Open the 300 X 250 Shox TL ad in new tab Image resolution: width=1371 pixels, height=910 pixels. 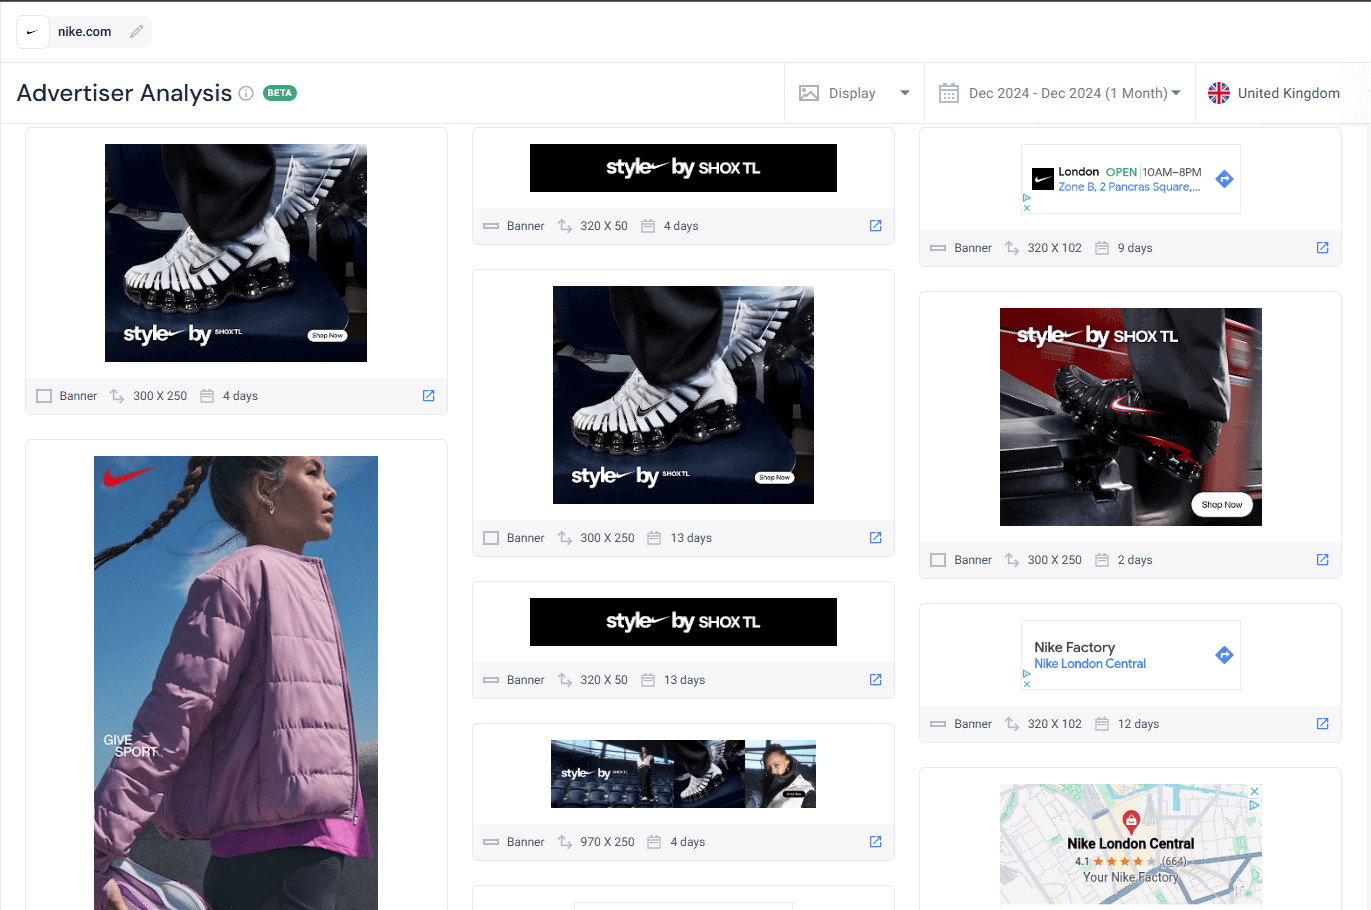(876, 537)
